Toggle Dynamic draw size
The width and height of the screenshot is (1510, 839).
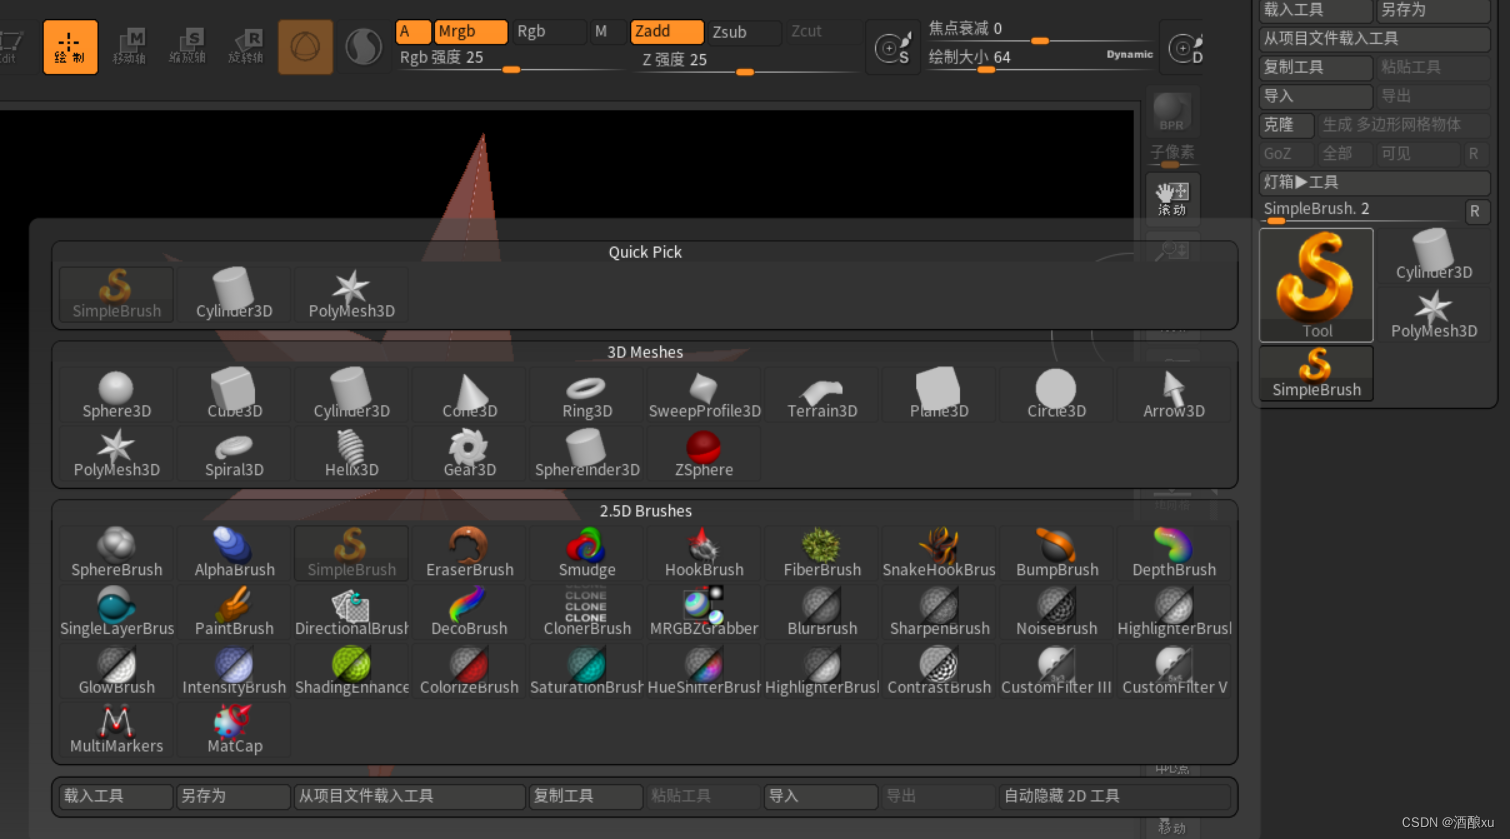(x=1129, y=55)
